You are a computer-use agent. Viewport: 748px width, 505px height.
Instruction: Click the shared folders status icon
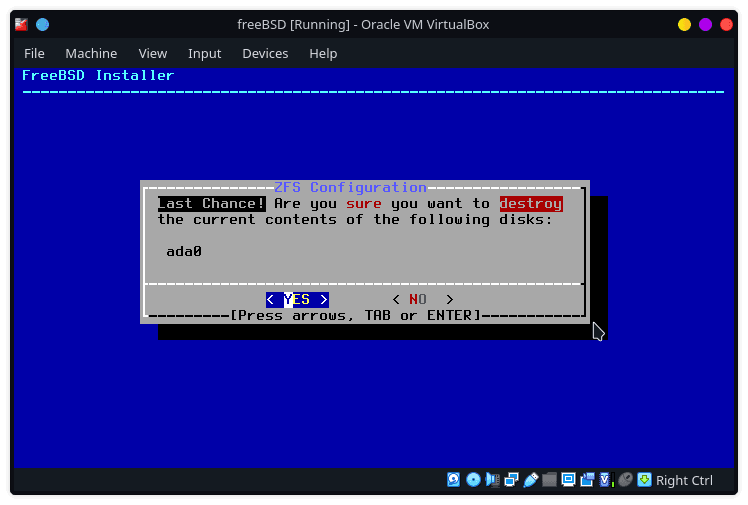550,480
